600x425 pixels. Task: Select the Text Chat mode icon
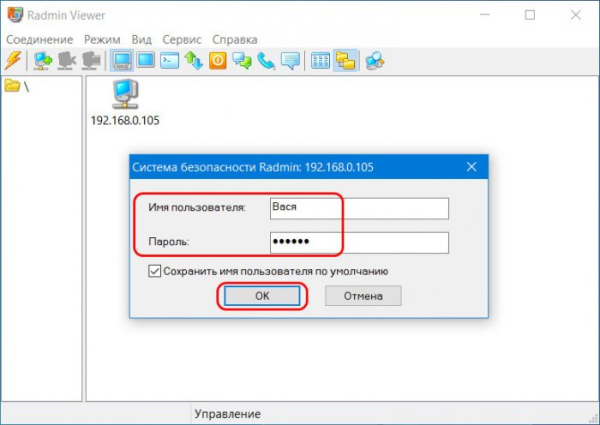(x=242, y=61)
